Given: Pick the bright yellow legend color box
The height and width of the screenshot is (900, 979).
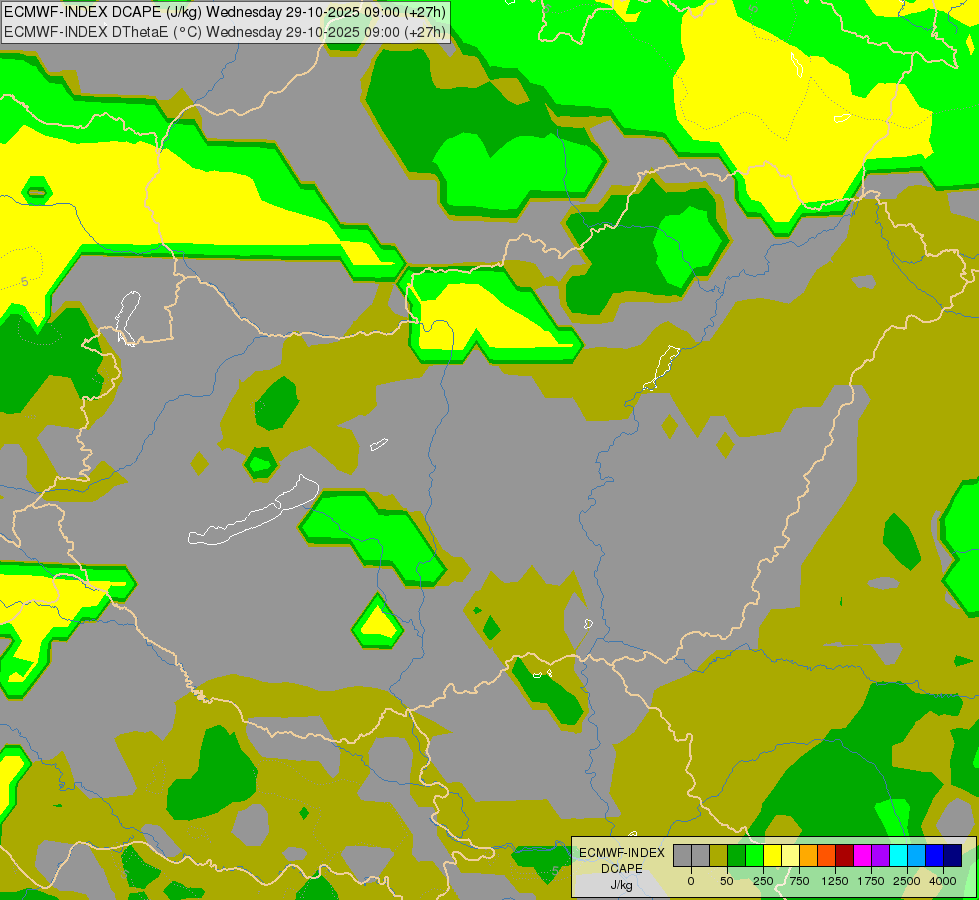Looking at the screenshot, I should (772, 855).
